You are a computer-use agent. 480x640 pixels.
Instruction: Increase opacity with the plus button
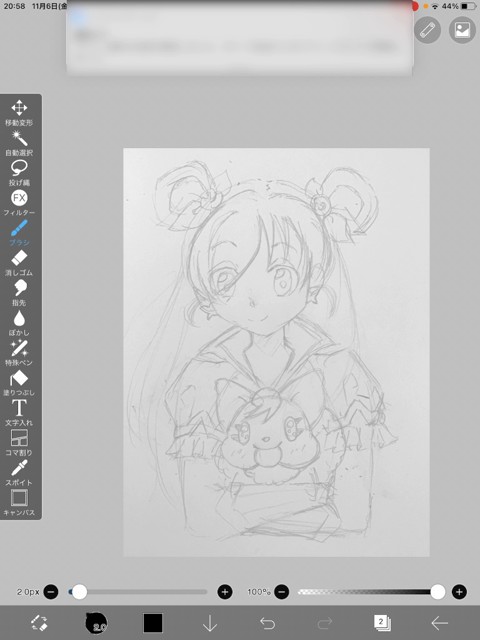[459, 591]
